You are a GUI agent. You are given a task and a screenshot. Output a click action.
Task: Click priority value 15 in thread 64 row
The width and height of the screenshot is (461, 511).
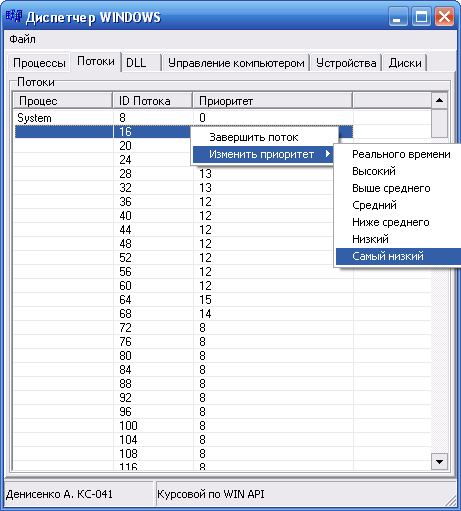point(205,300)
